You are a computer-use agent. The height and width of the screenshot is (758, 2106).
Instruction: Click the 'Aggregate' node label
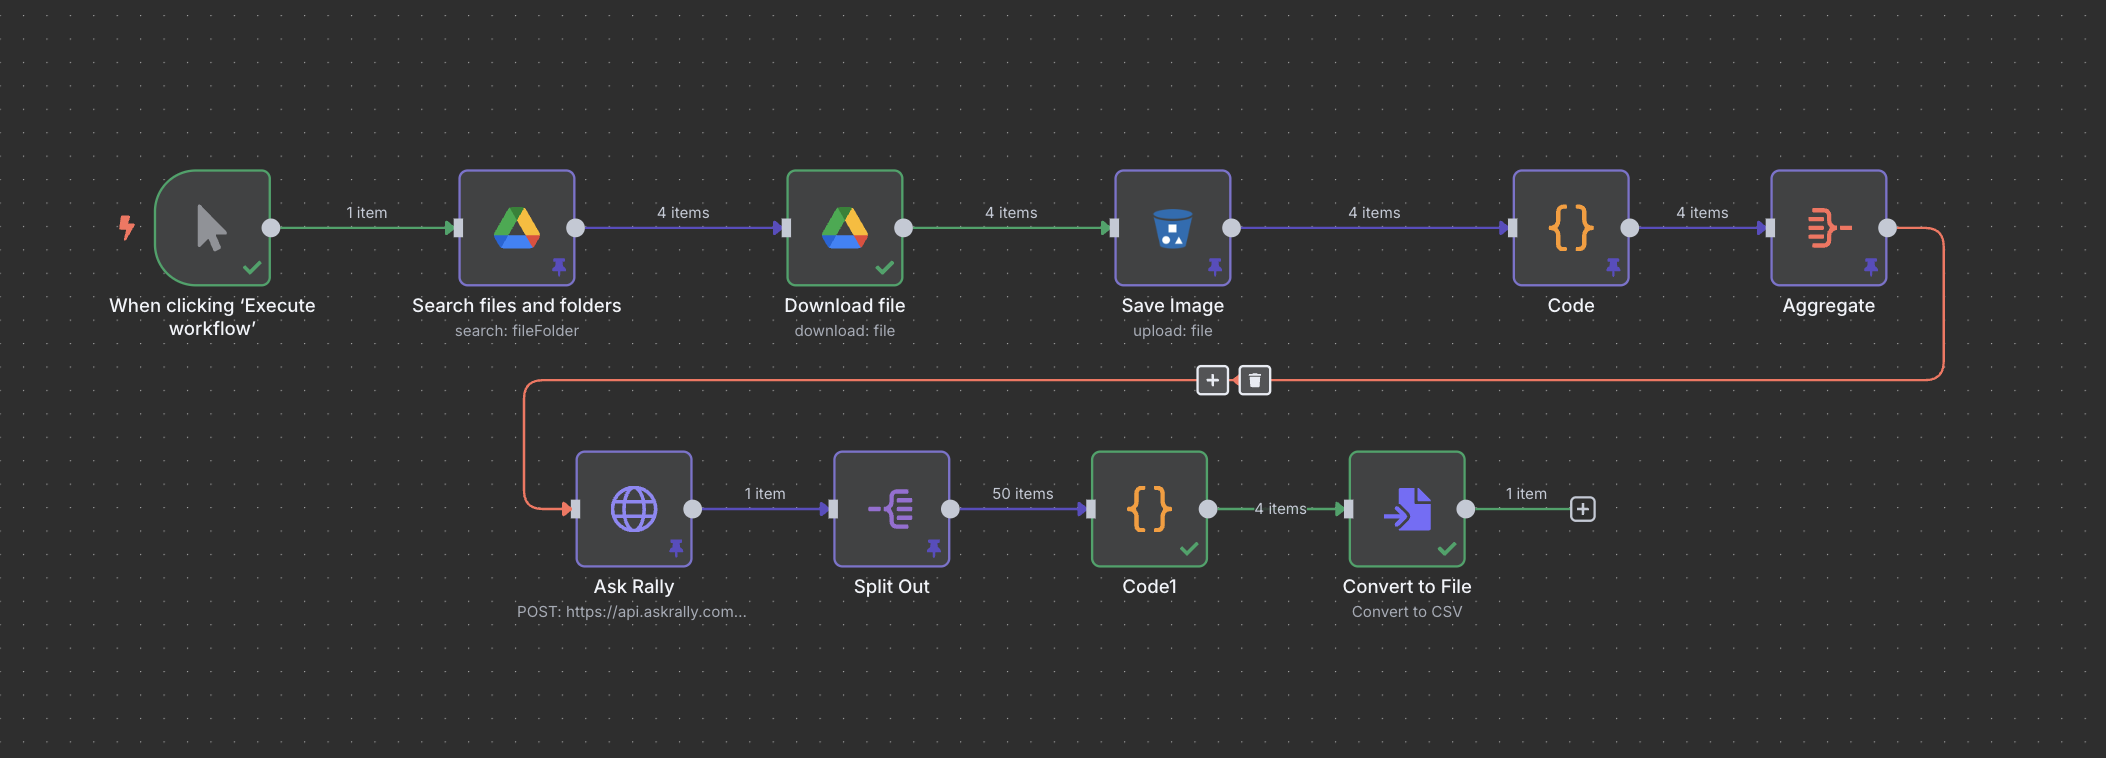pyautogui.click(x=1829, y=306)
